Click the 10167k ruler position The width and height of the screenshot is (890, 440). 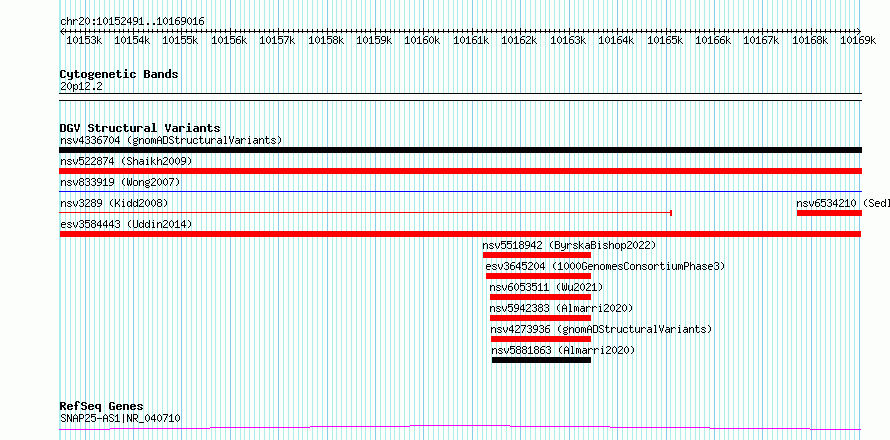(x=762, y=40)
